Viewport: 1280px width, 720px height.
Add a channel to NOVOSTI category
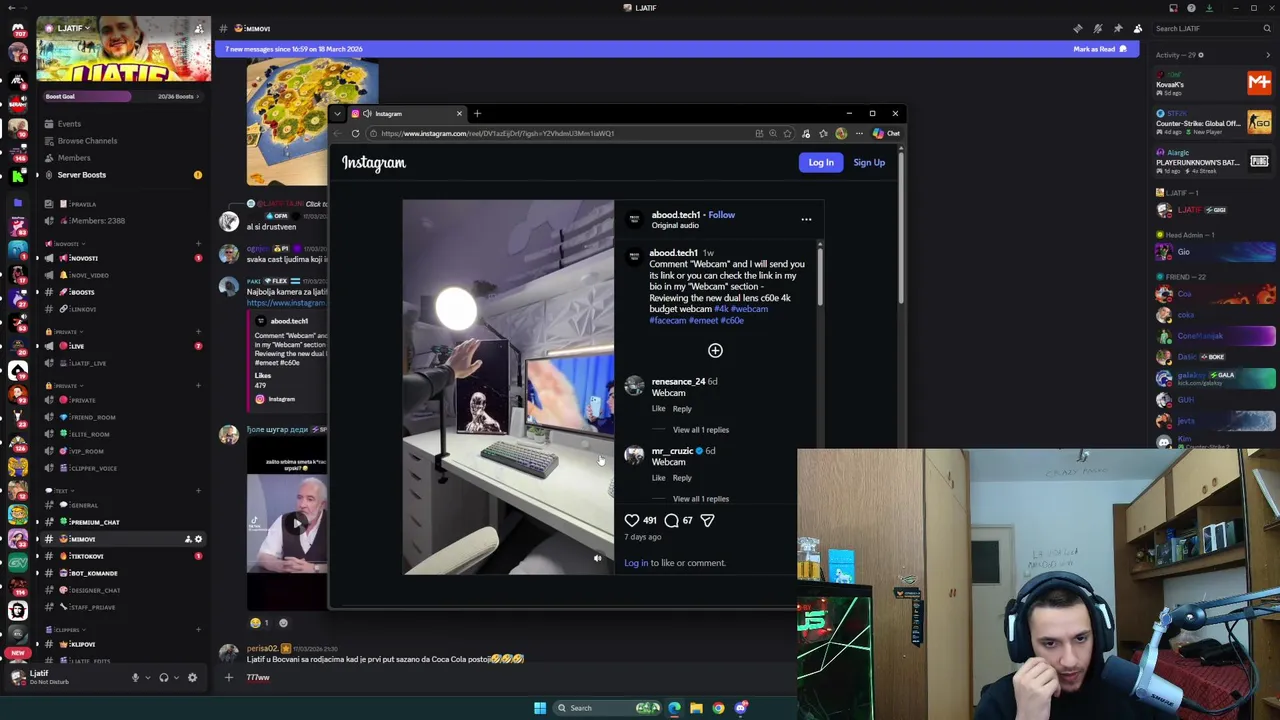(x=198, y=244)
